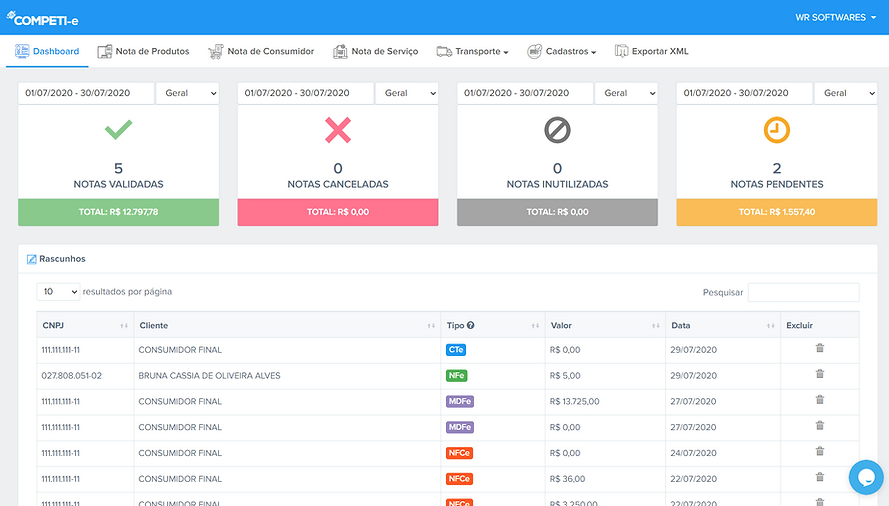Change results per page dropdown
The image size is (889, 506).
pyautogui.click(x=58, y=292)
